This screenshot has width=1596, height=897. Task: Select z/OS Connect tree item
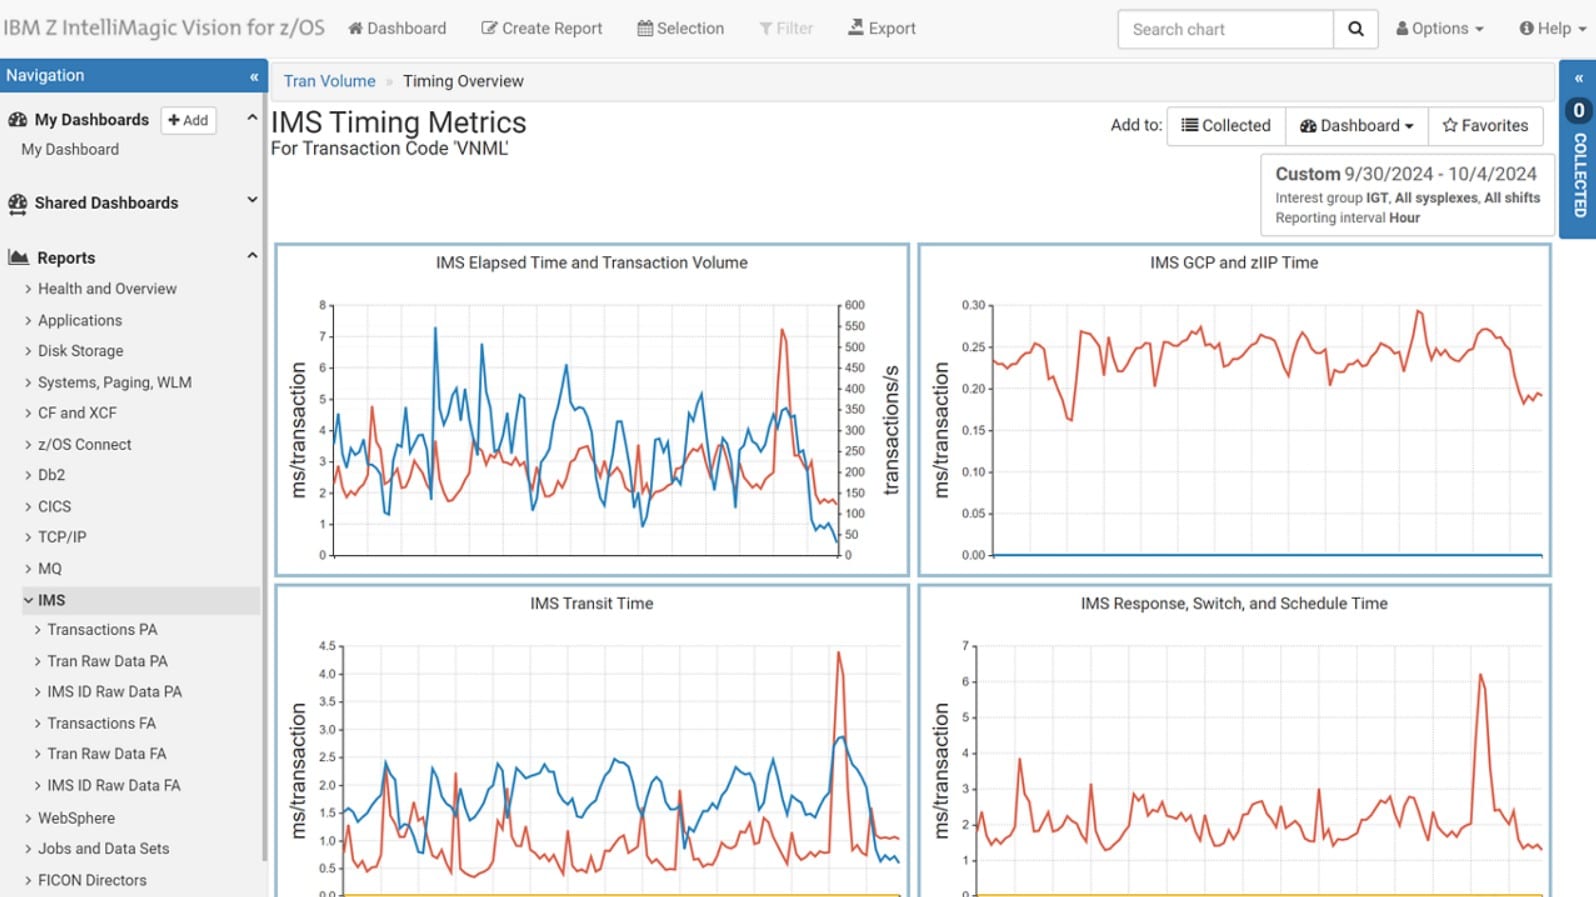click(85, 445)
